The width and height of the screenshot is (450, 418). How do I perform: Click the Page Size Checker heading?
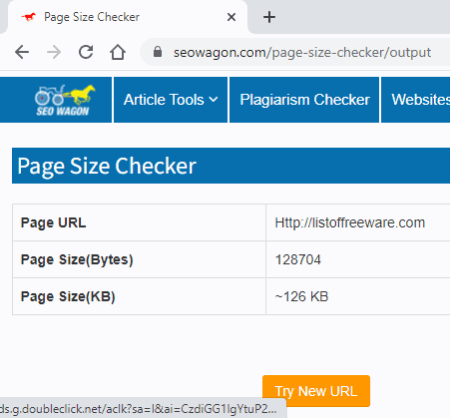coord(107,166)
